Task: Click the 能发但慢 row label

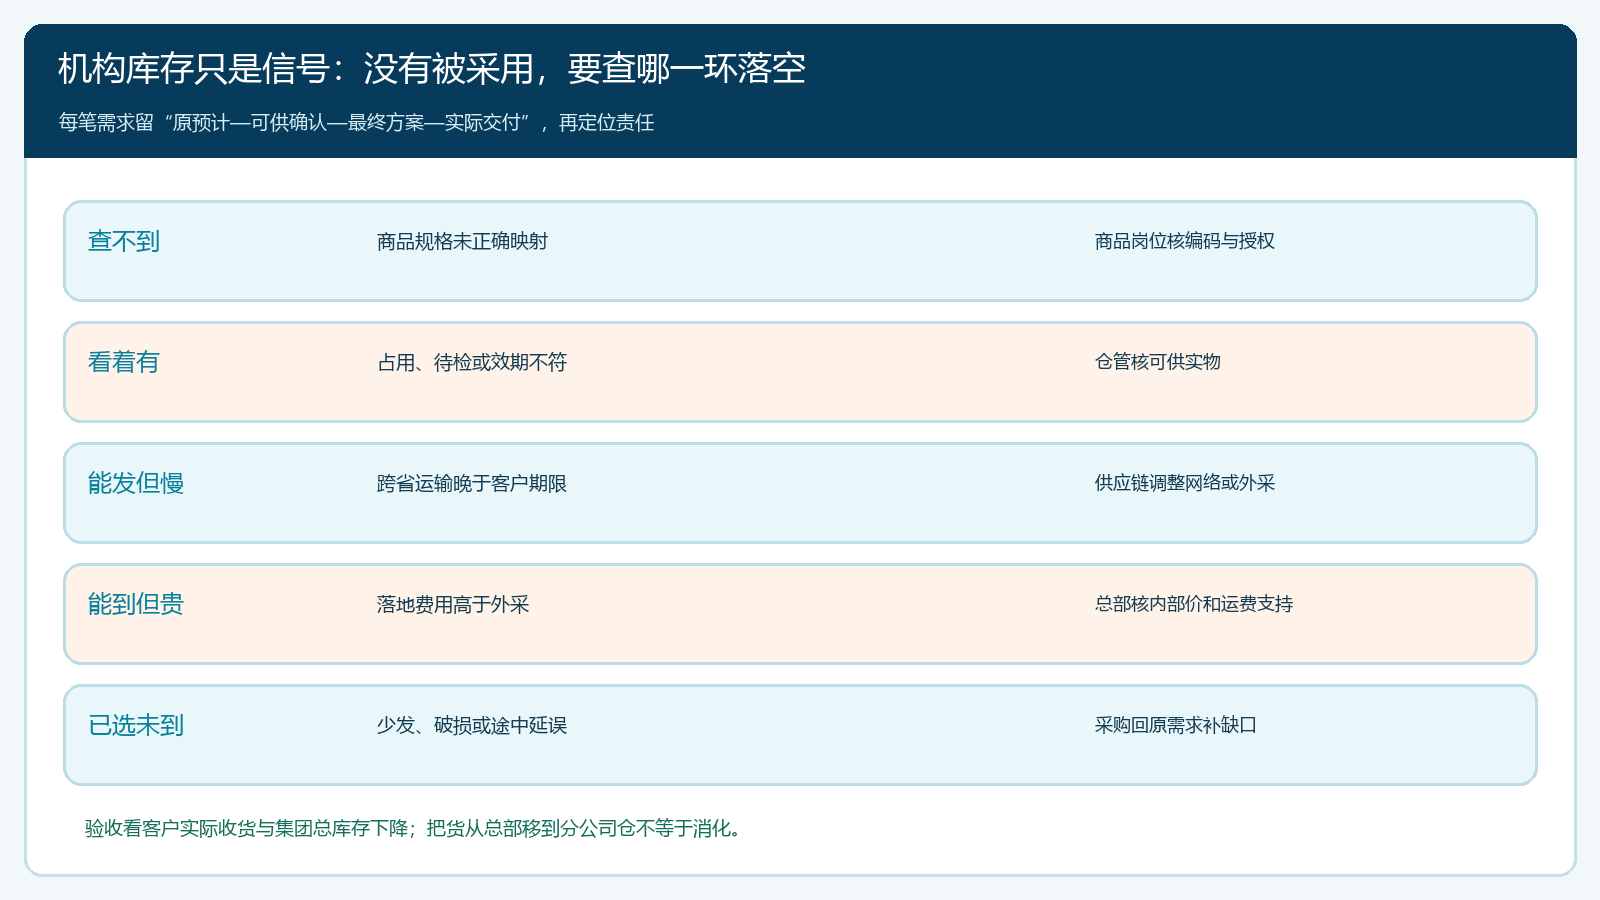Action: pyautogui.click(x=136, y=483)
